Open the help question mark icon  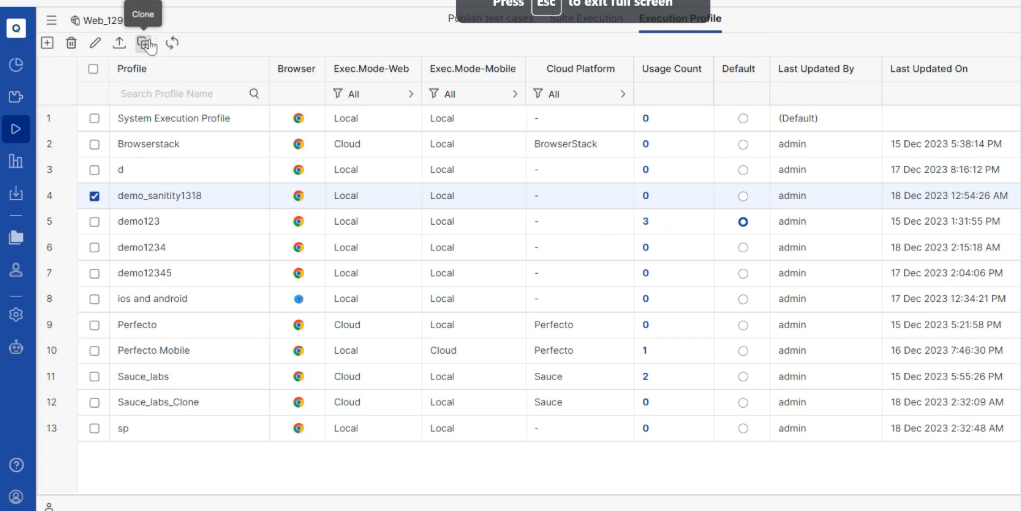point(16,465)
